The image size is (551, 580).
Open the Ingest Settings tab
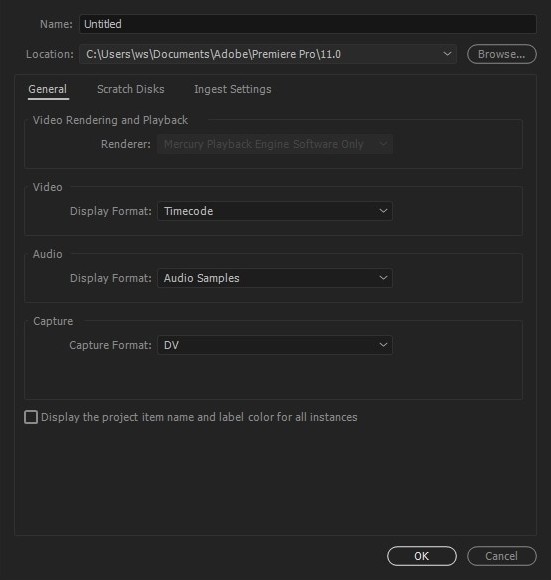click(x=233, y=89)
